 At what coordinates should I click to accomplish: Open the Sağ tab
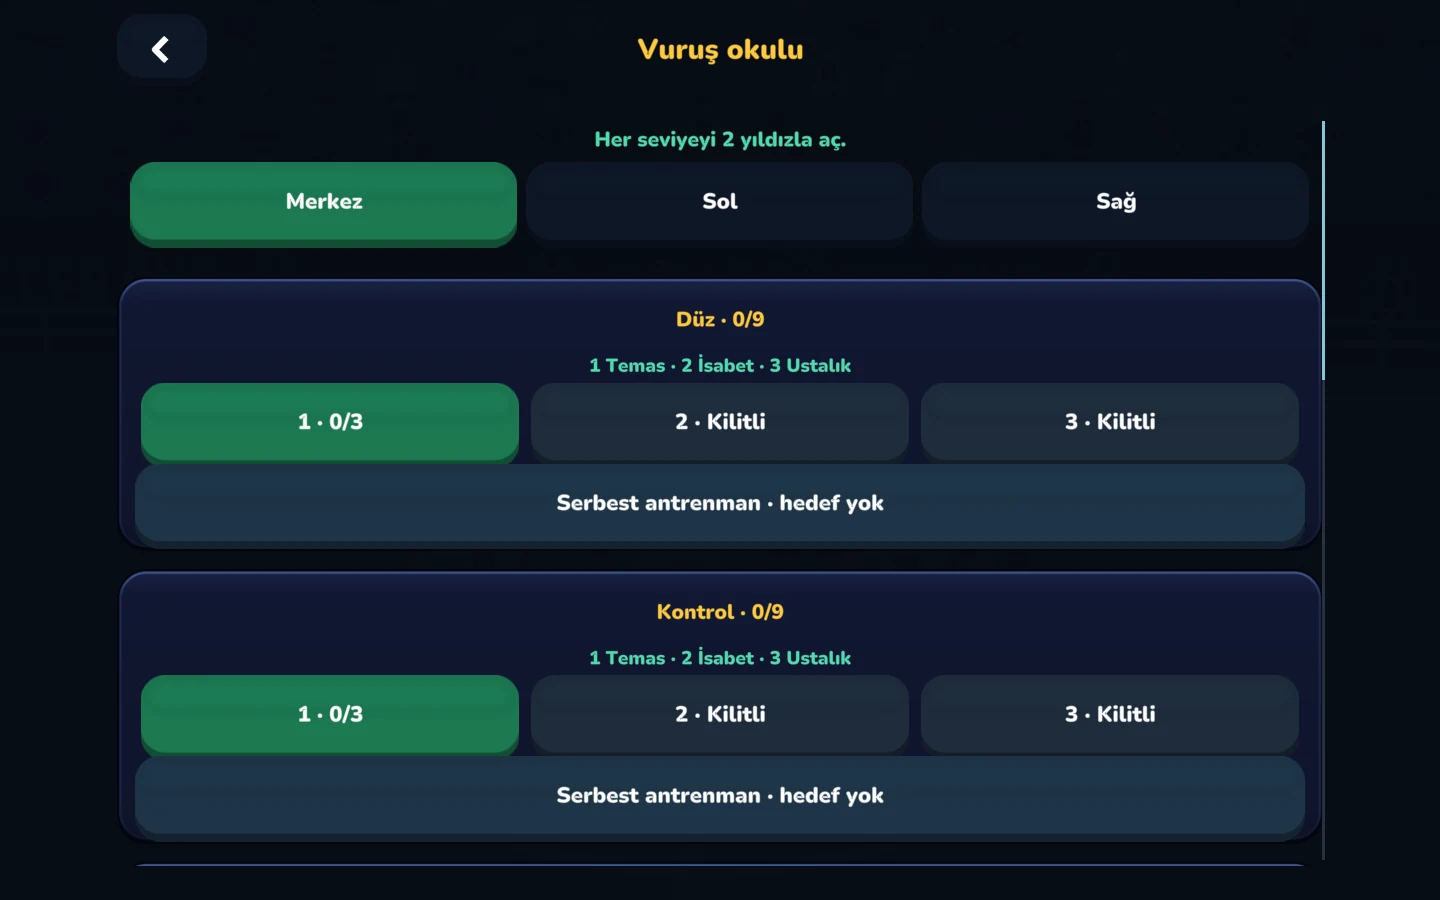1115,201
